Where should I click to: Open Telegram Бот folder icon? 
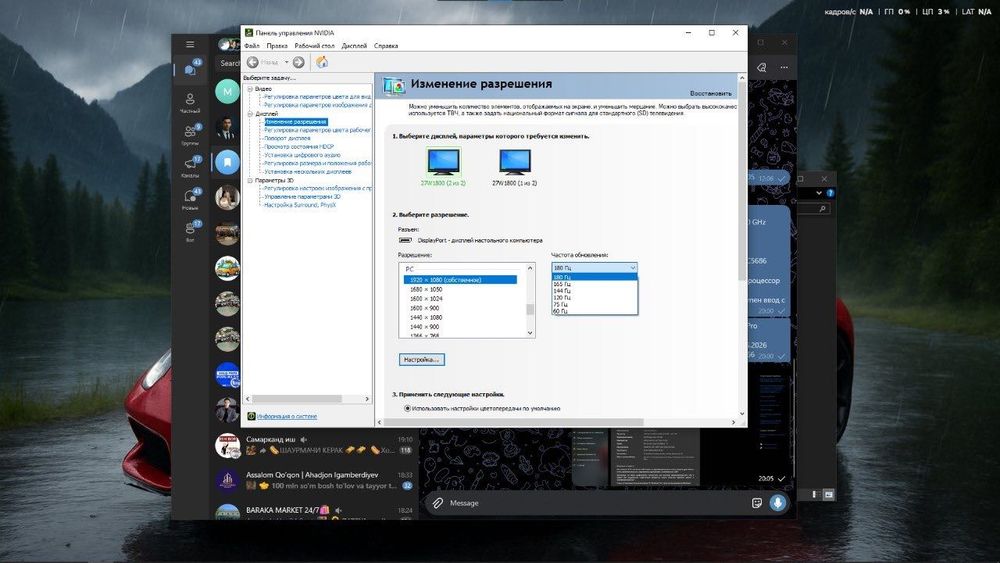(190, 231)
